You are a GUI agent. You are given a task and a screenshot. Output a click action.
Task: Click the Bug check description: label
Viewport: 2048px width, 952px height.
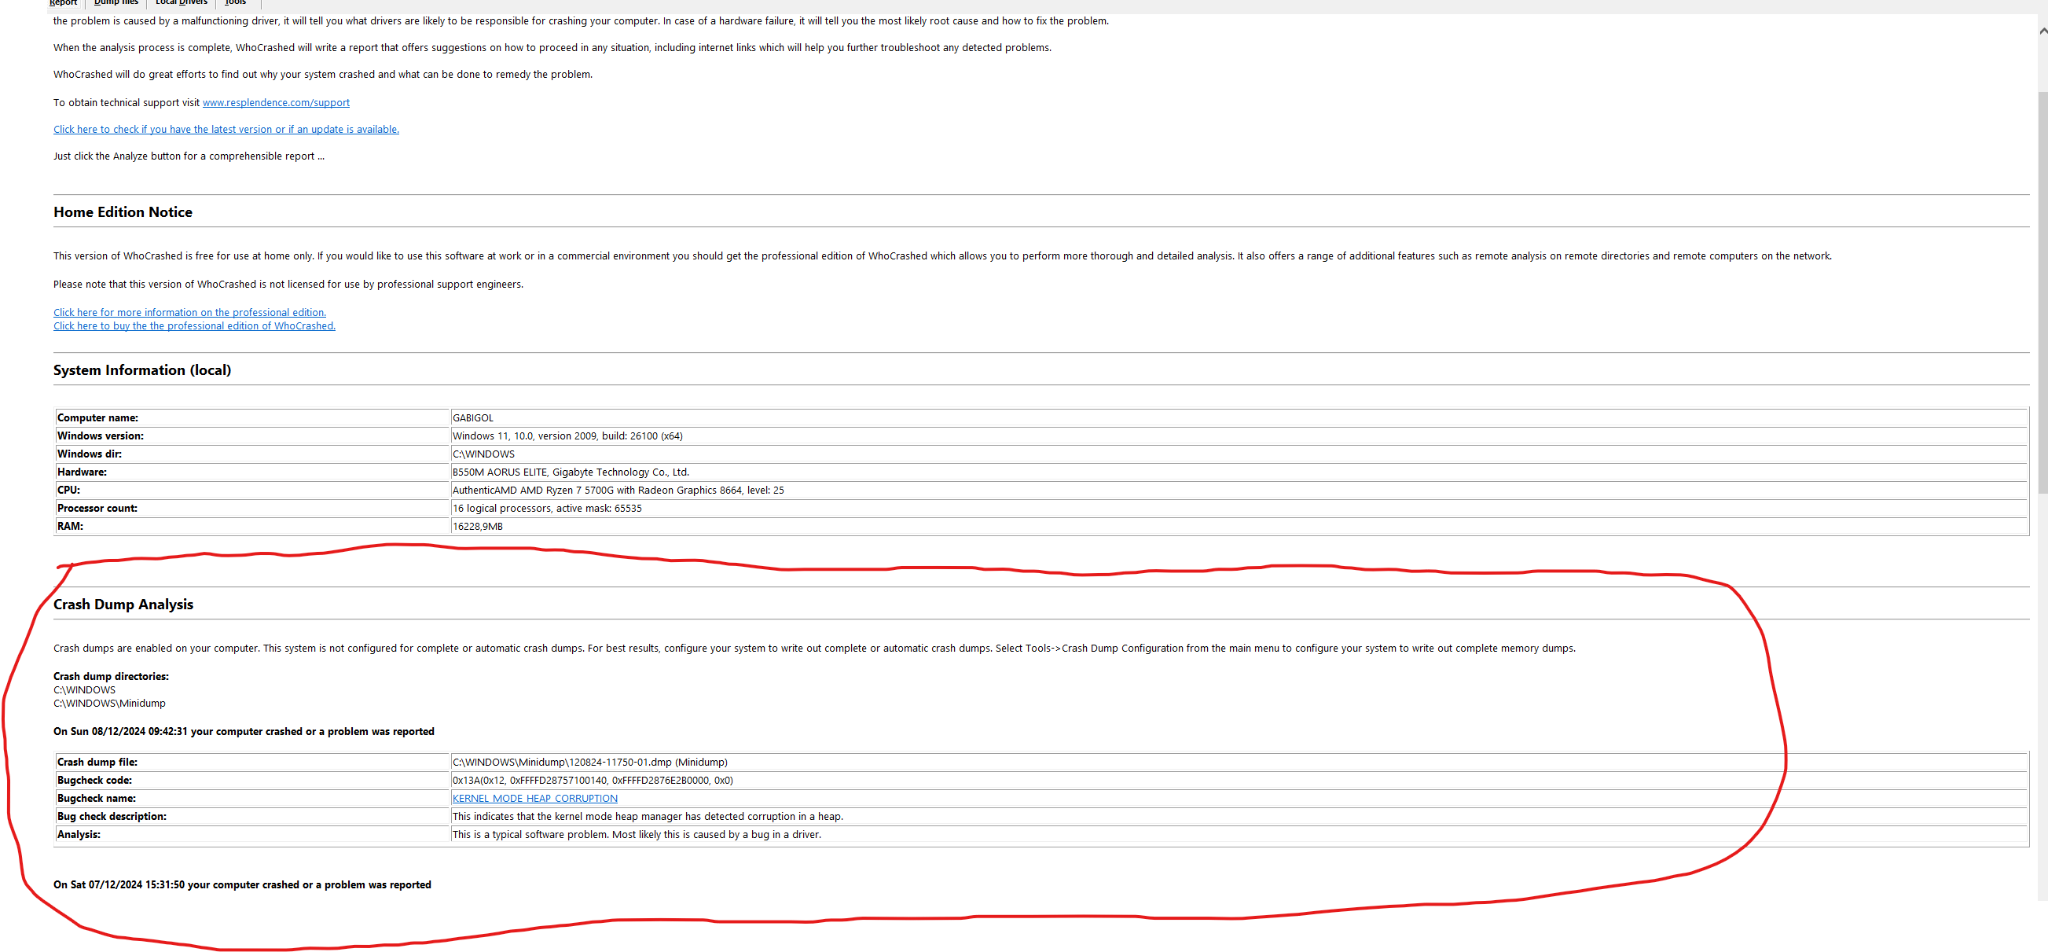(x=112, y=816)
